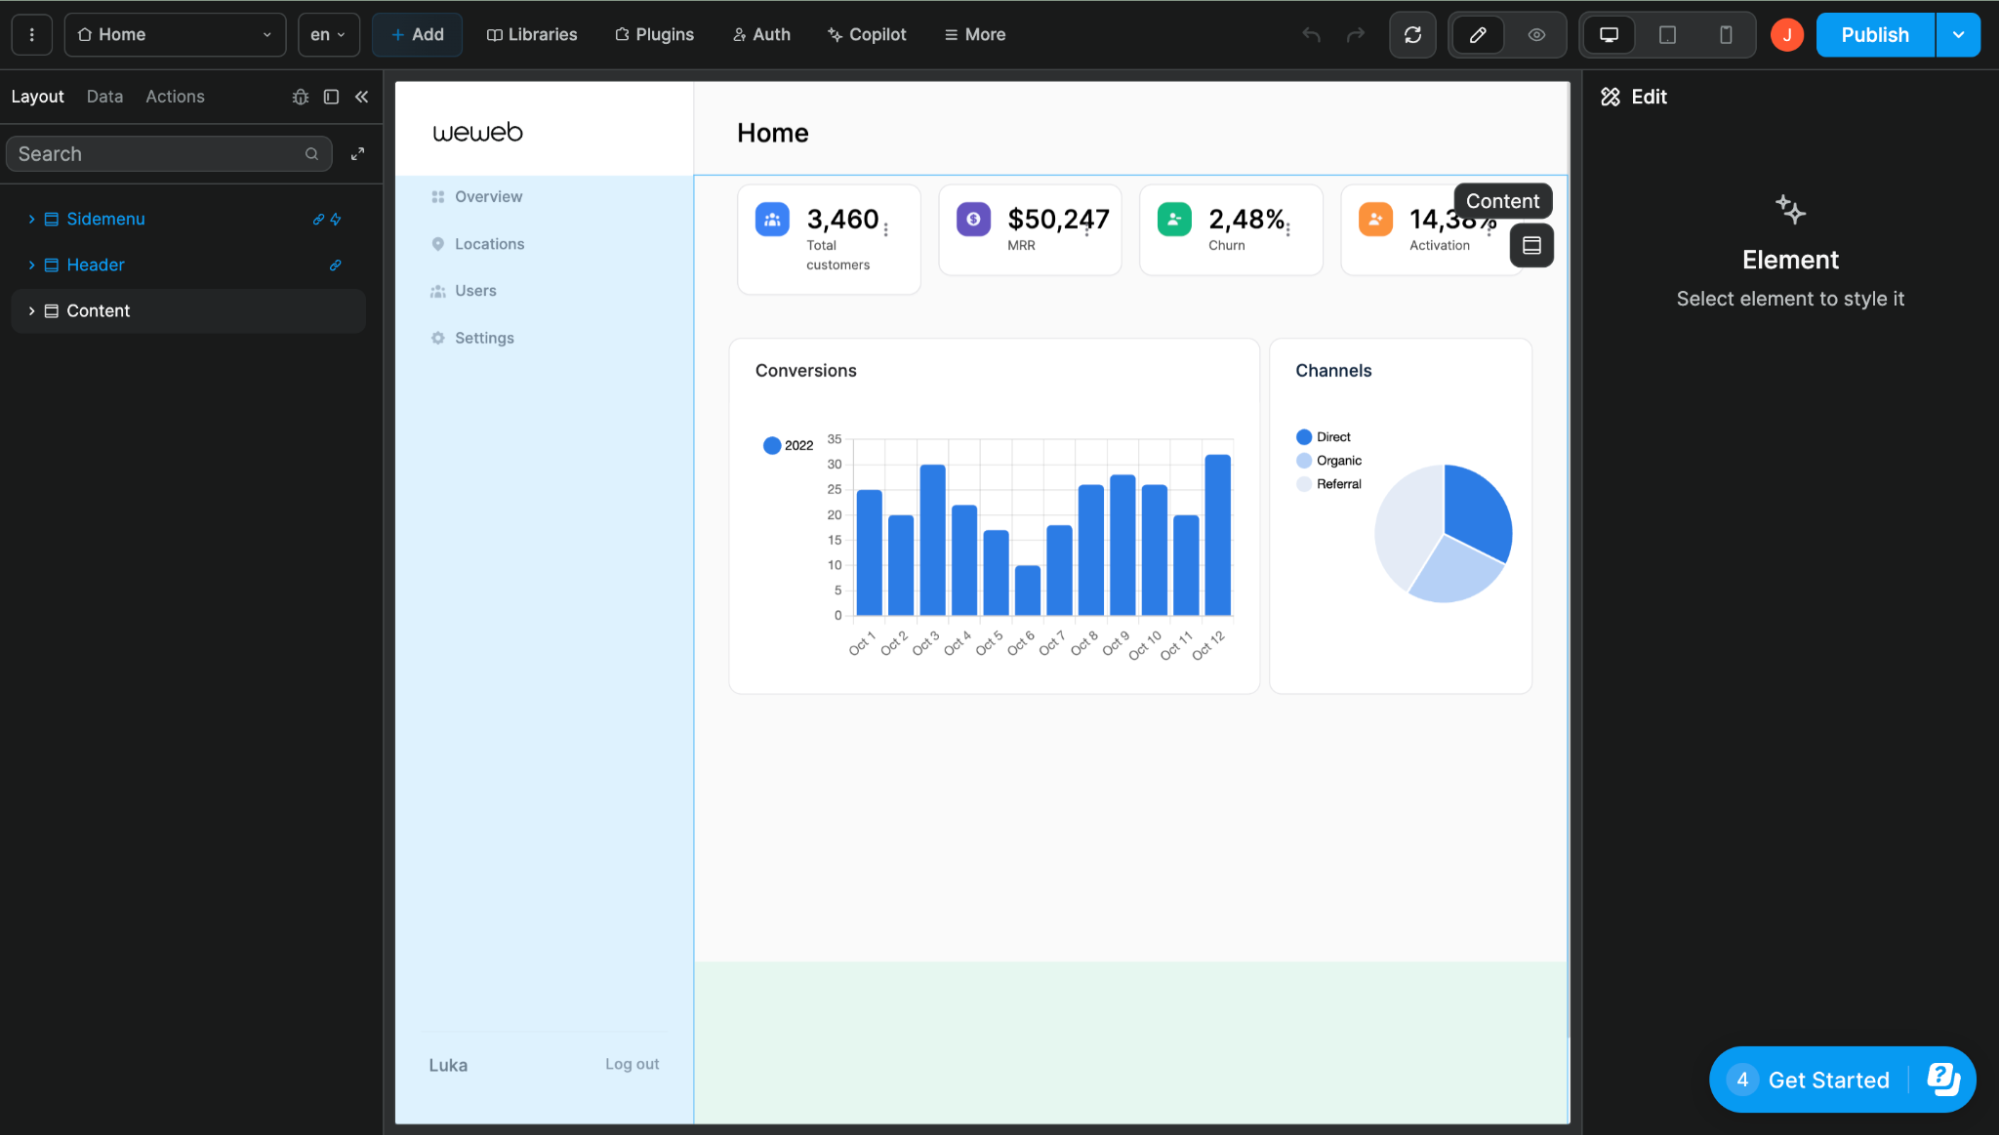Click the lightning toggle next to Sidemenu
The image size is (1999, 1136).
click(337, 219)
